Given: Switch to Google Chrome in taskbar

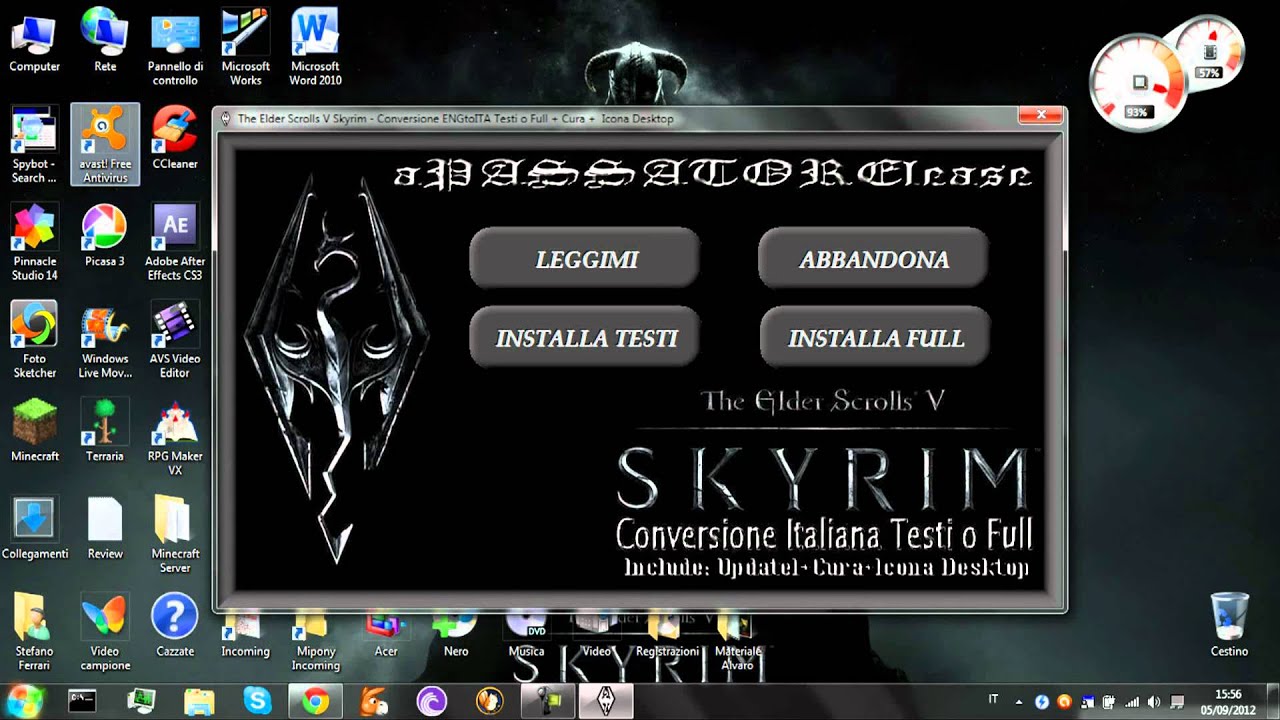Looking at the screenshot, I should 315,701.
